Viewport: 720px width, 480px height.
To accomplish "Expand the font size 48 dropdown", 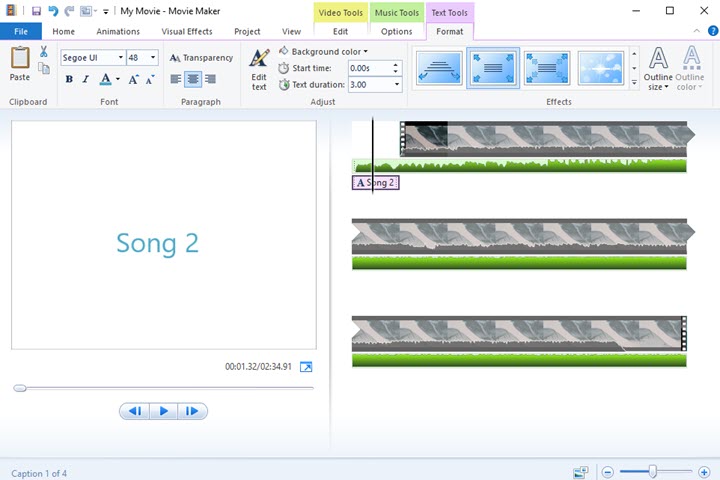I will click(153, 58).
